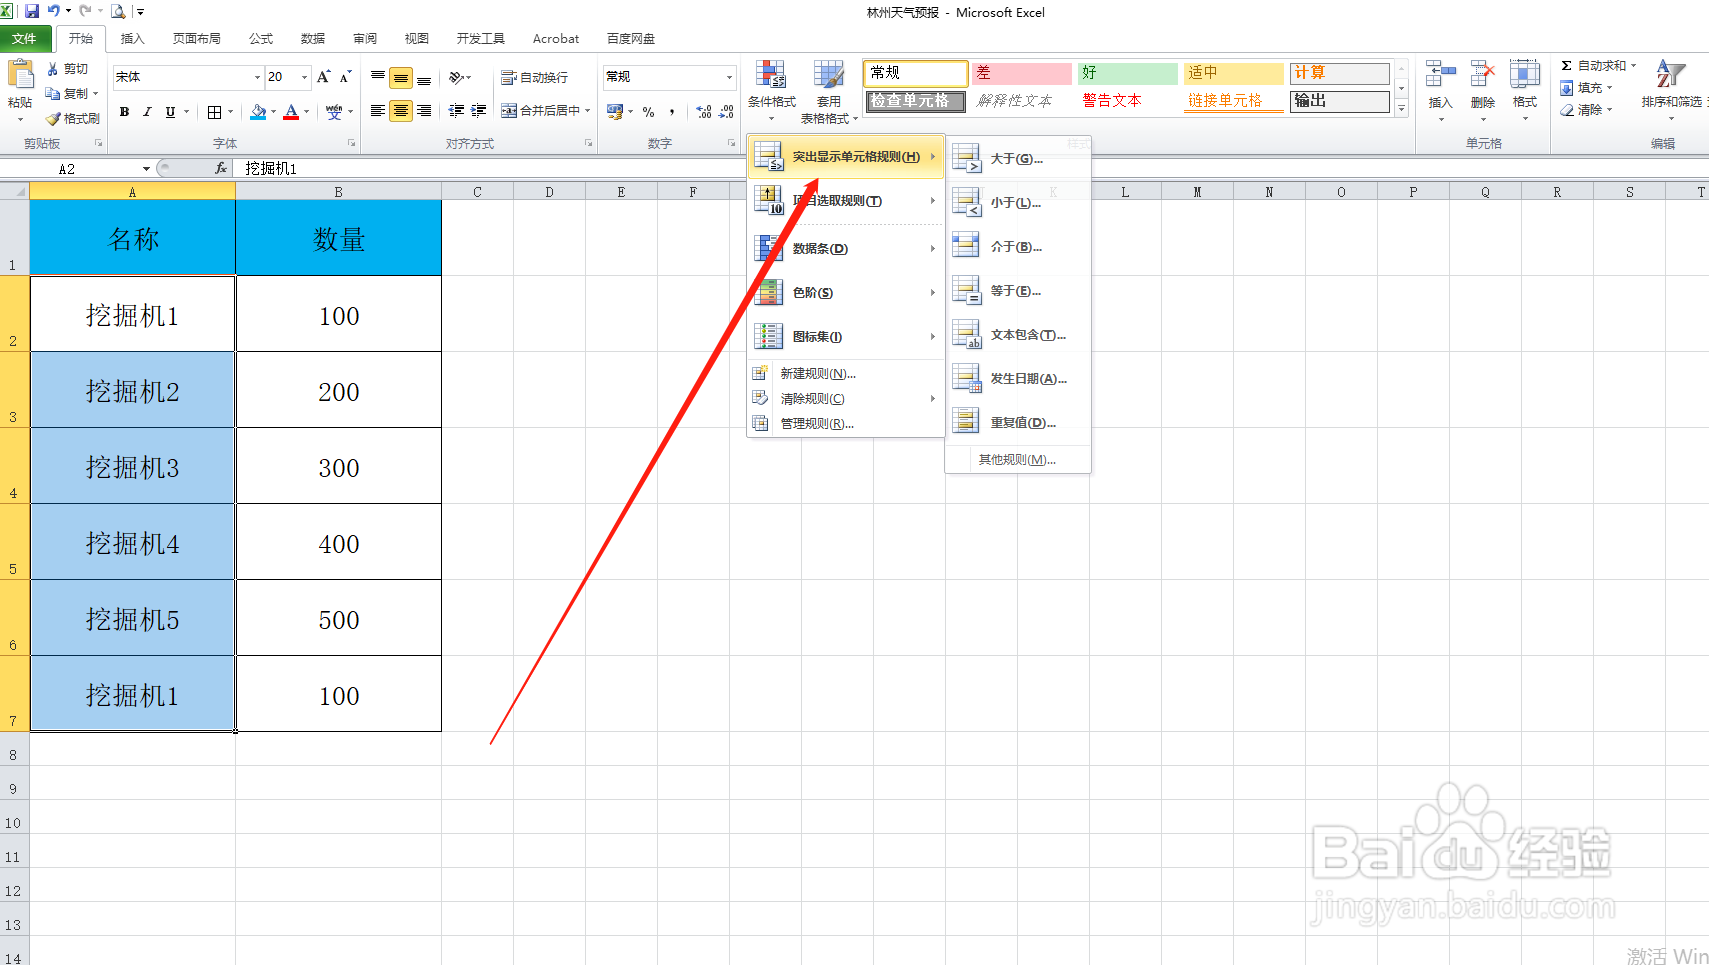This screenshot has width=1709, height=965.
Task: Click the percent style icon
Action: point(649,112)
